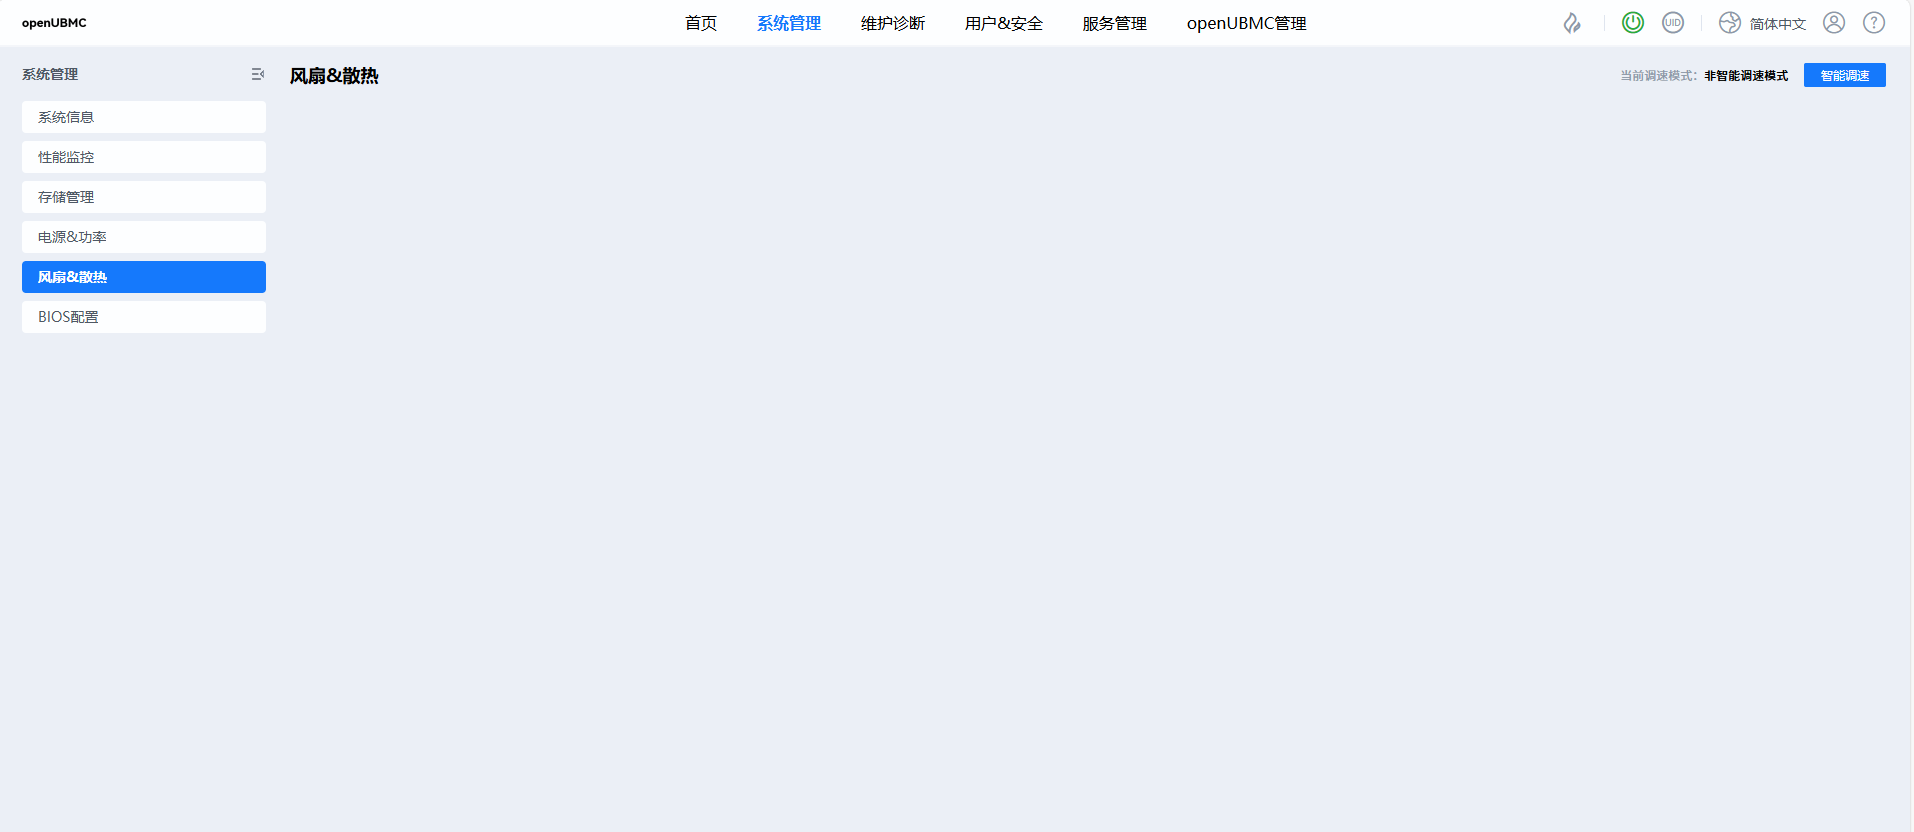1914x832 pixels.
Task: Go to the 首页 tab
Action: [x=700, y=23]
